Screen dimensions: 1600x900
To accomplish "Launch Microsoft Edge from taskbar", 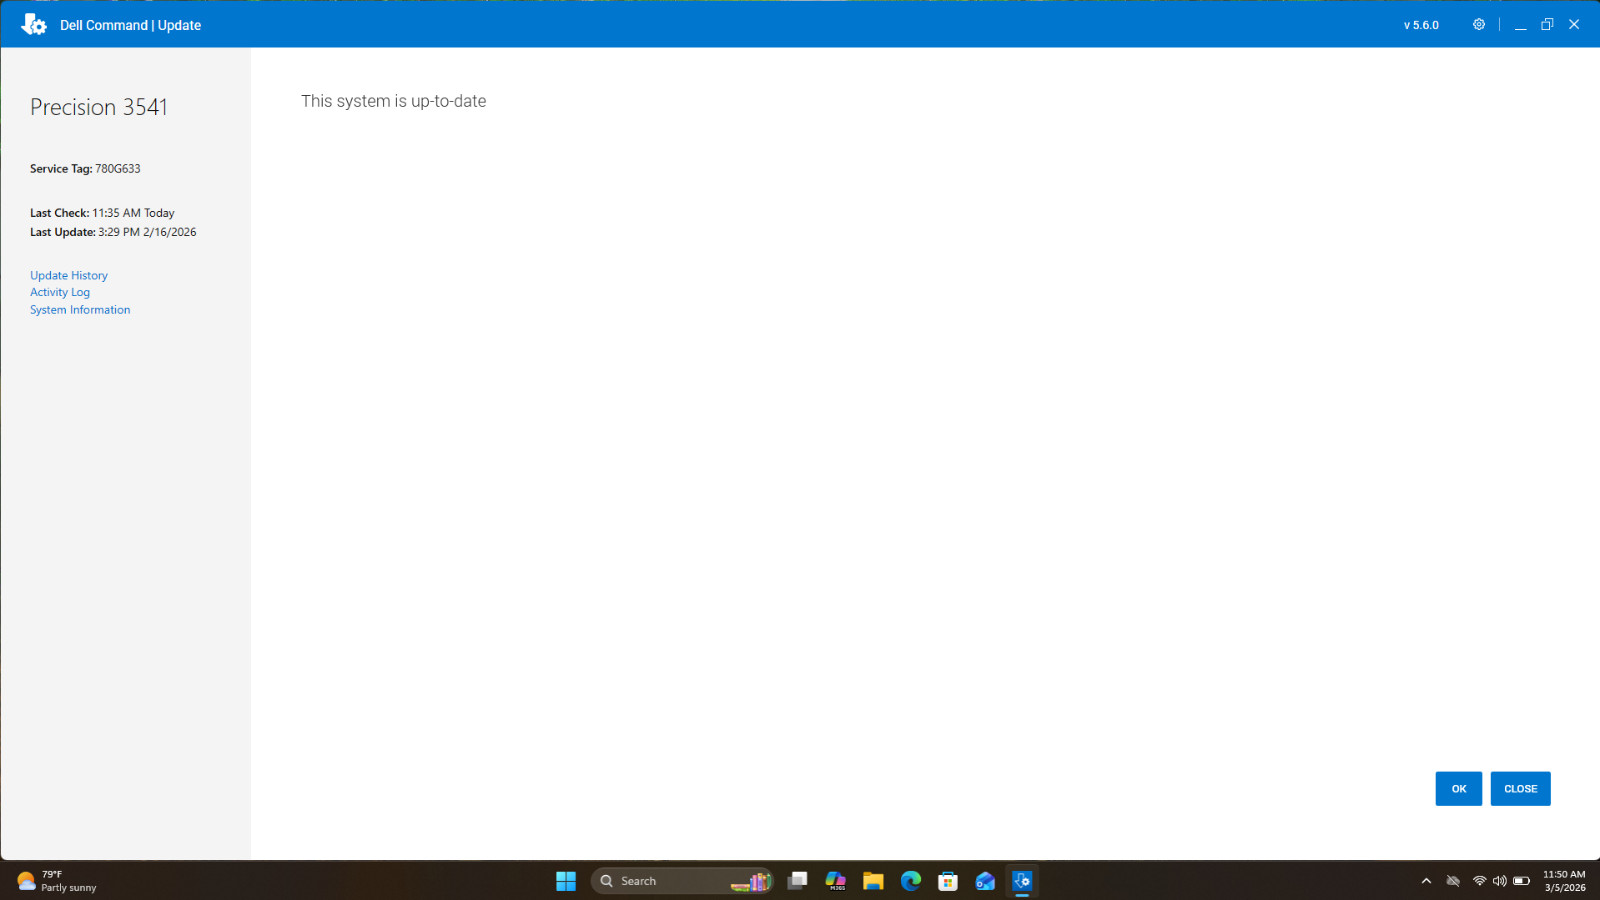I will pyautogui.click(x=910, y=881).
